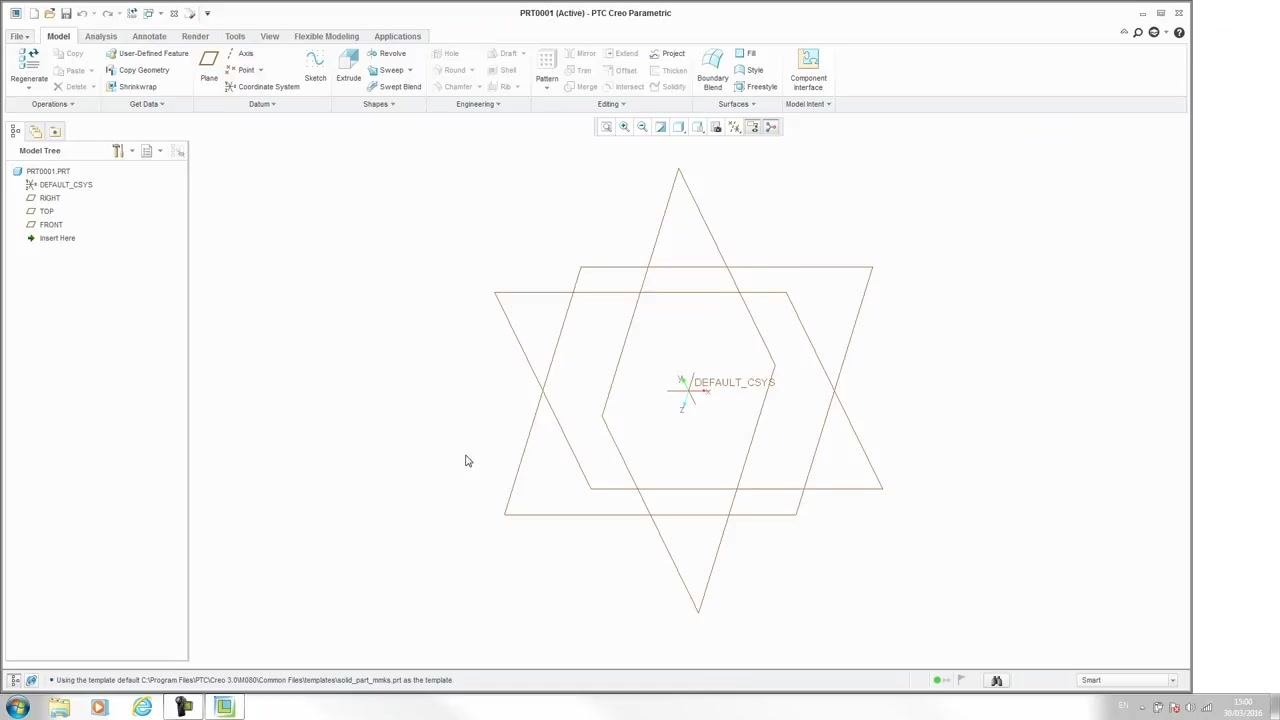Open User-Defined Feature
The width and height of the screenshot is (1280, 720).
pyautogui.click(x=147, y=53)
